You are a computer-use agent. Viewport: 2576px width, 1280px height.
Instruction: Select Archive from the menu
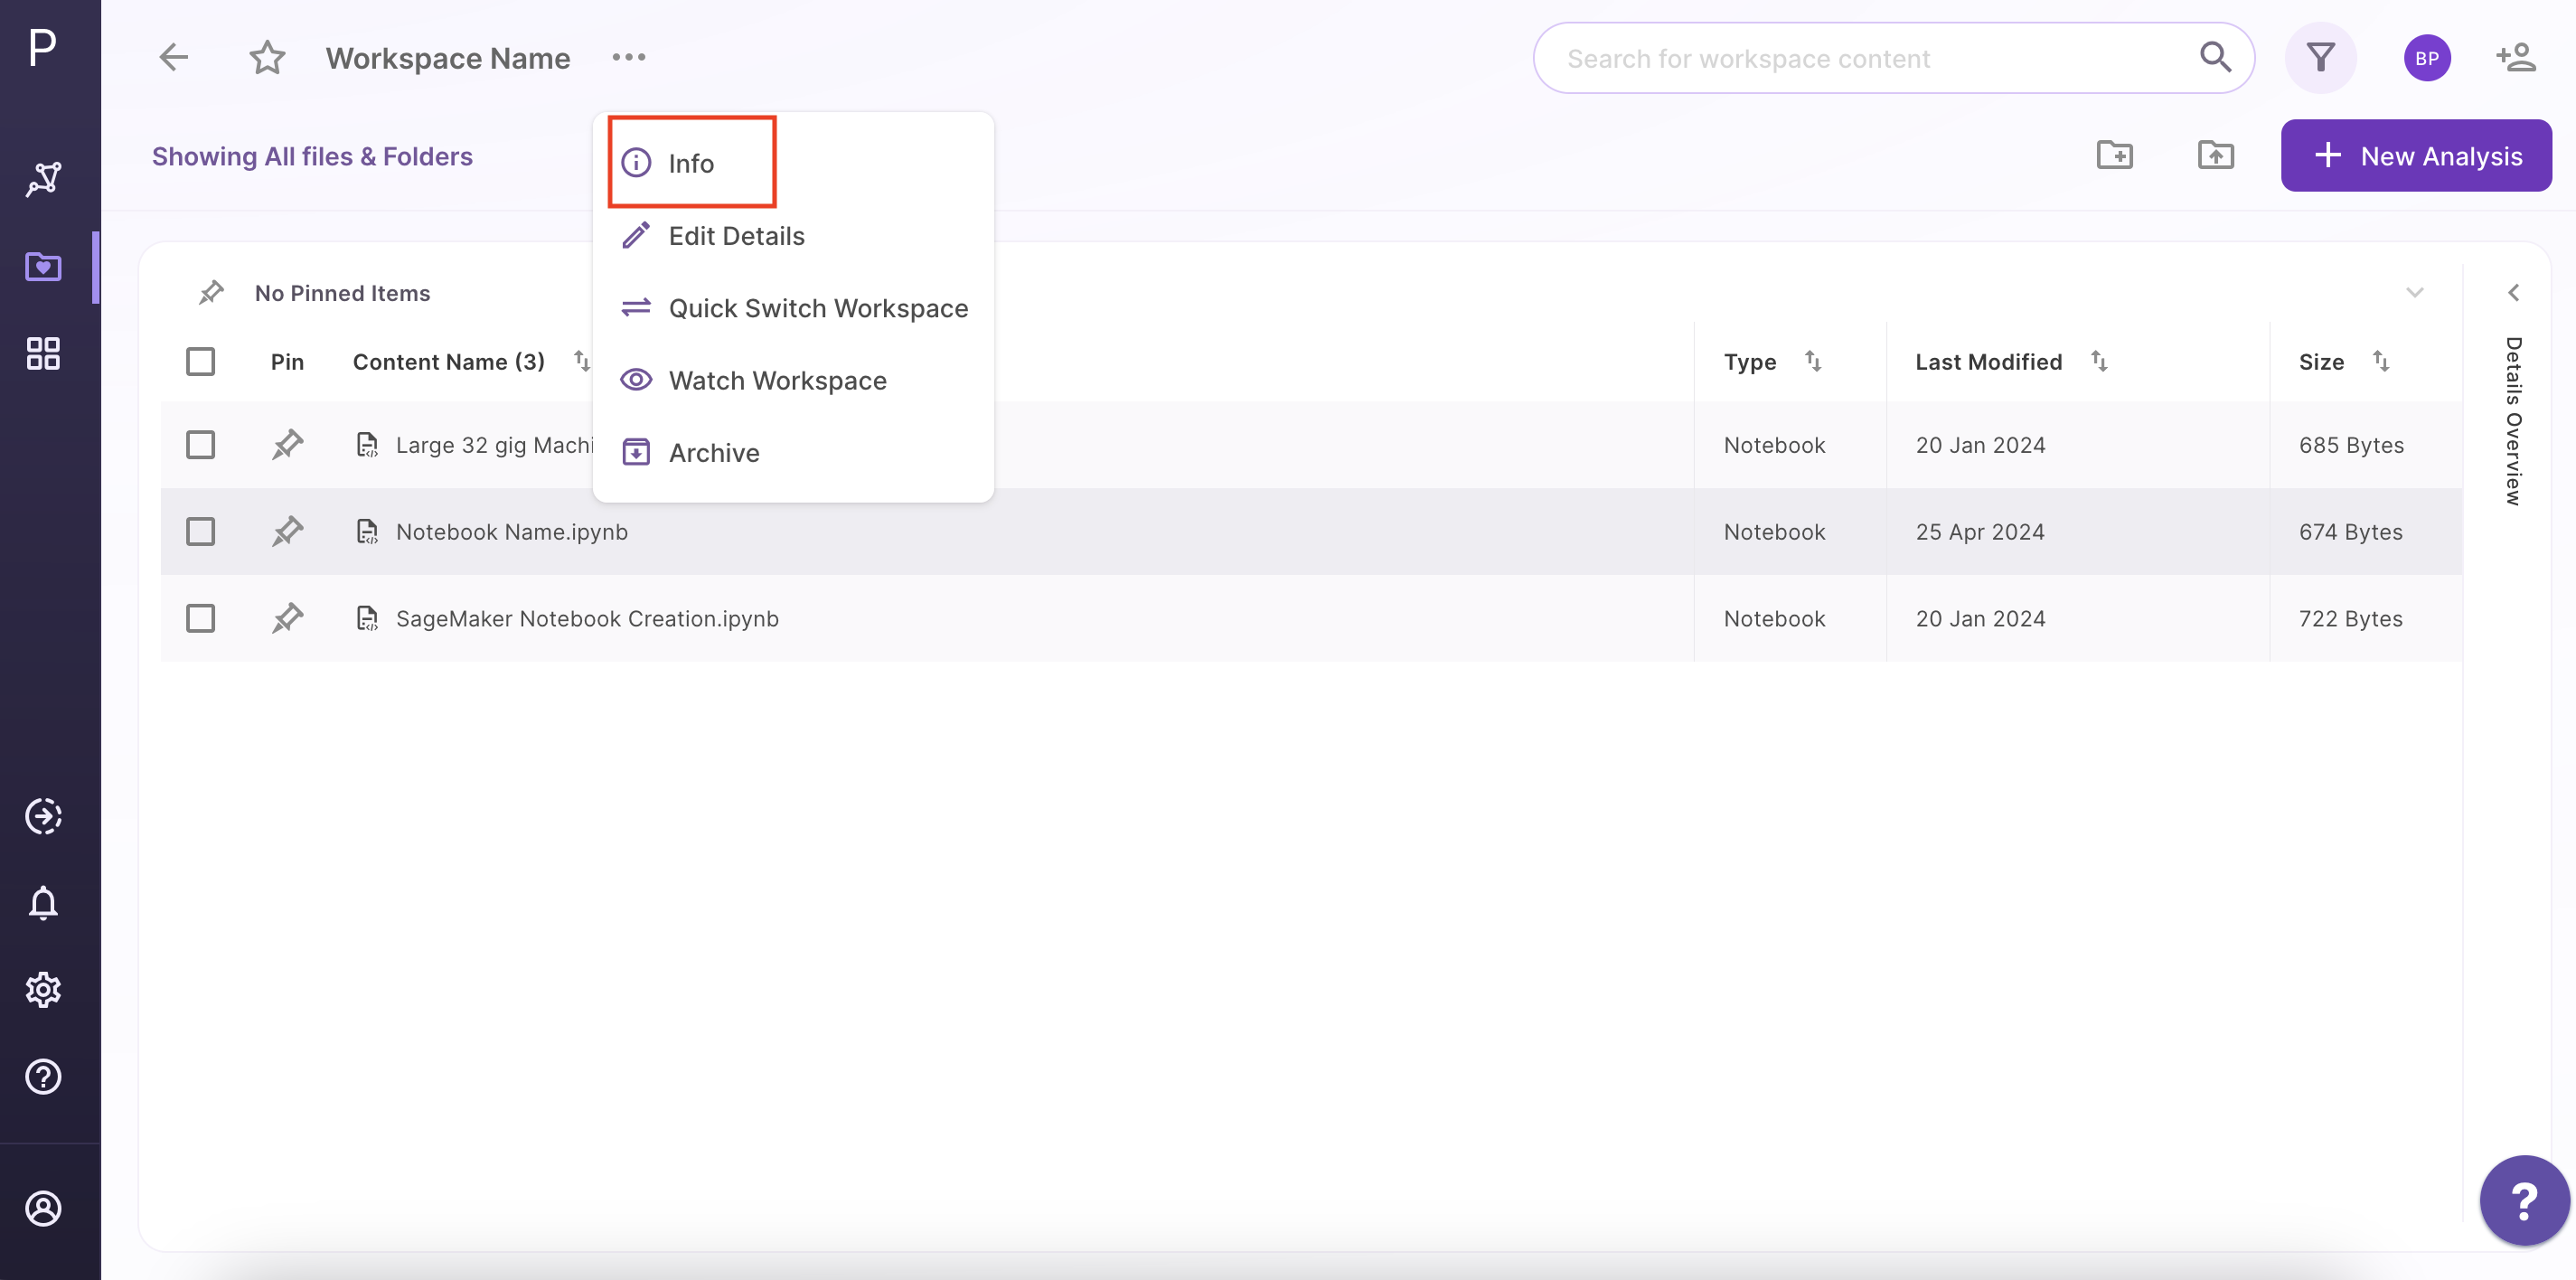click(x=793, y=452)
